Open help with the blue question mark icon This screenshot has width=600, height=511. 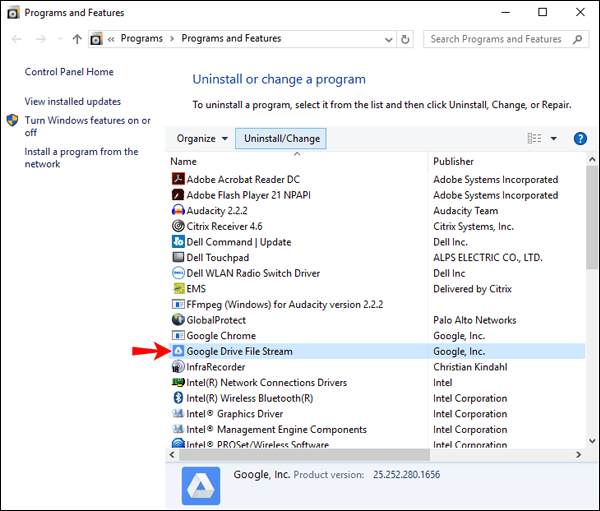point(579,139)
